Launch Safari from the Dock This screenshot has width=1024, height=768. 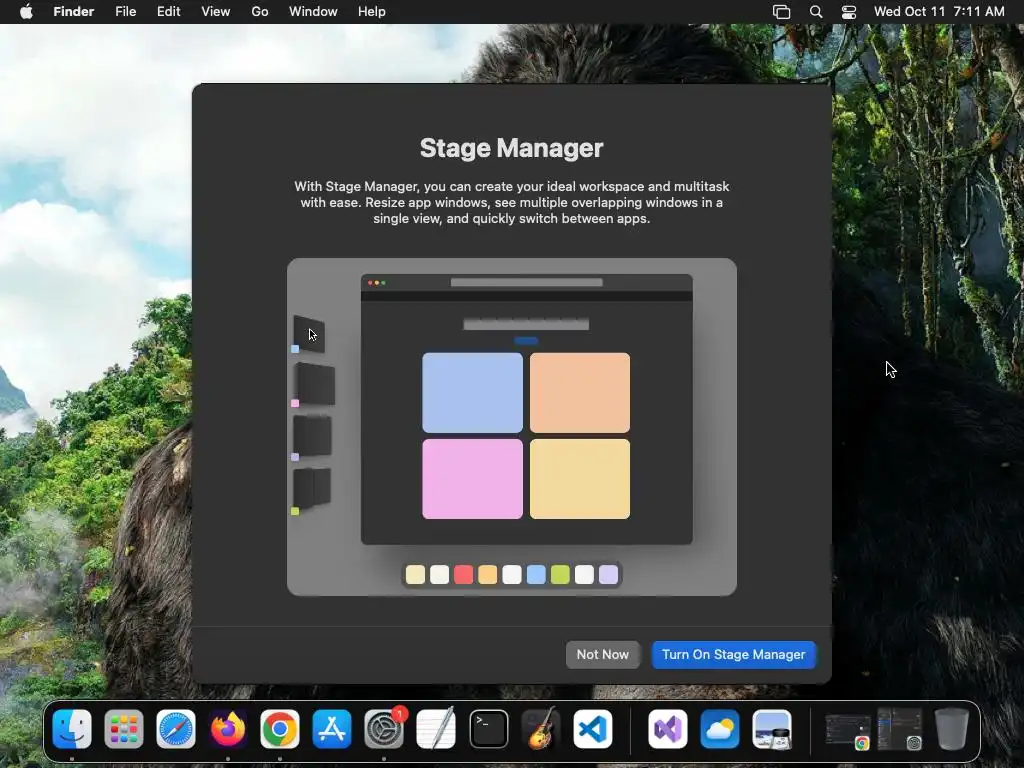tap(176, 729)
